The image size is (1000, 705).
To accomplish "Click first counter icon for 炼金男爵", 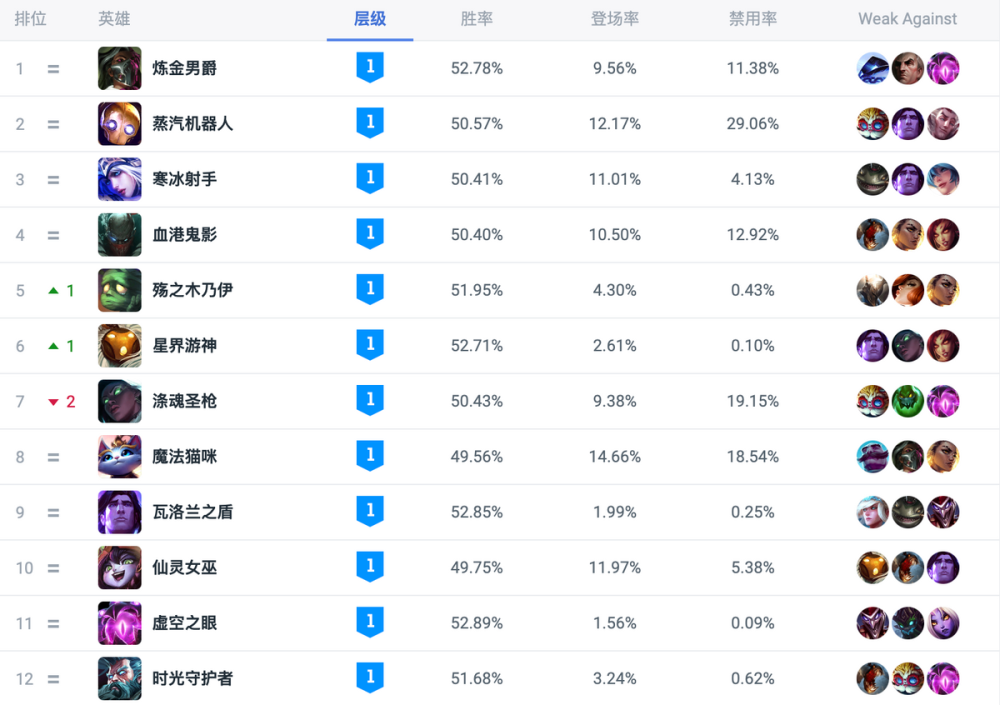I will 873,68.
